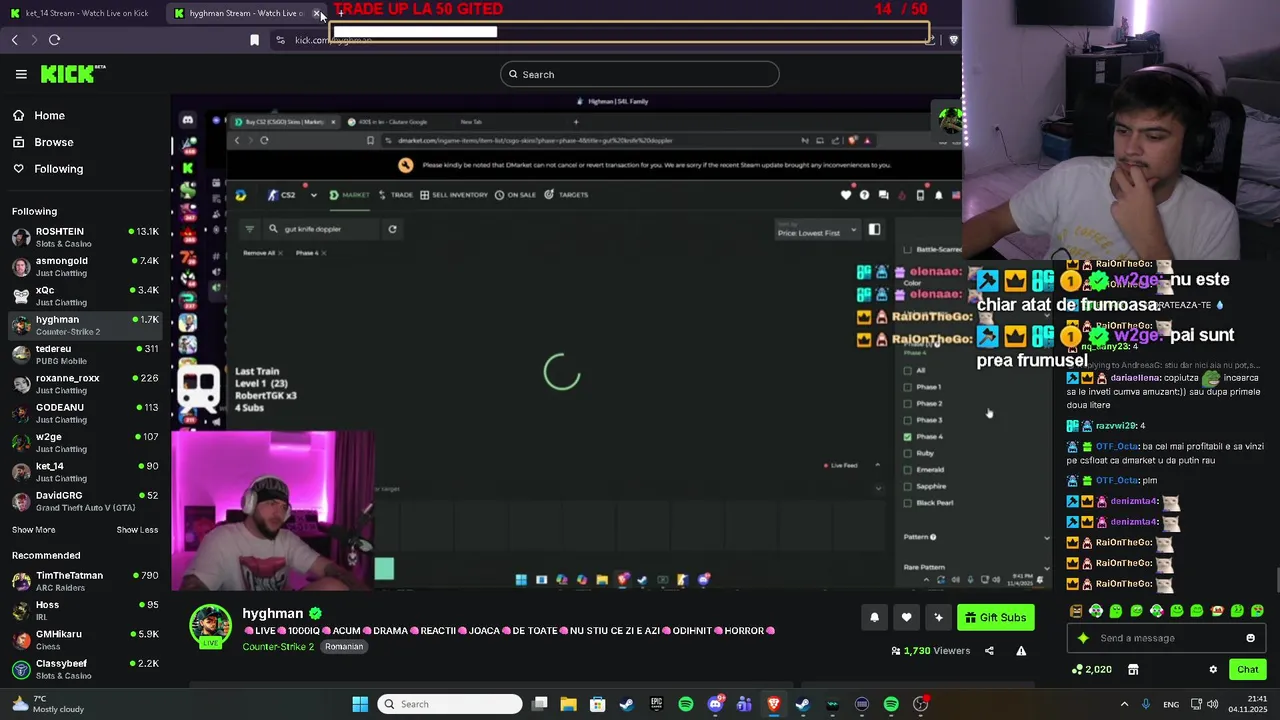Viewport: 1280px width, 720px height.
Task: Focus the Kick Search field
Action: click(x=640, y=74)
